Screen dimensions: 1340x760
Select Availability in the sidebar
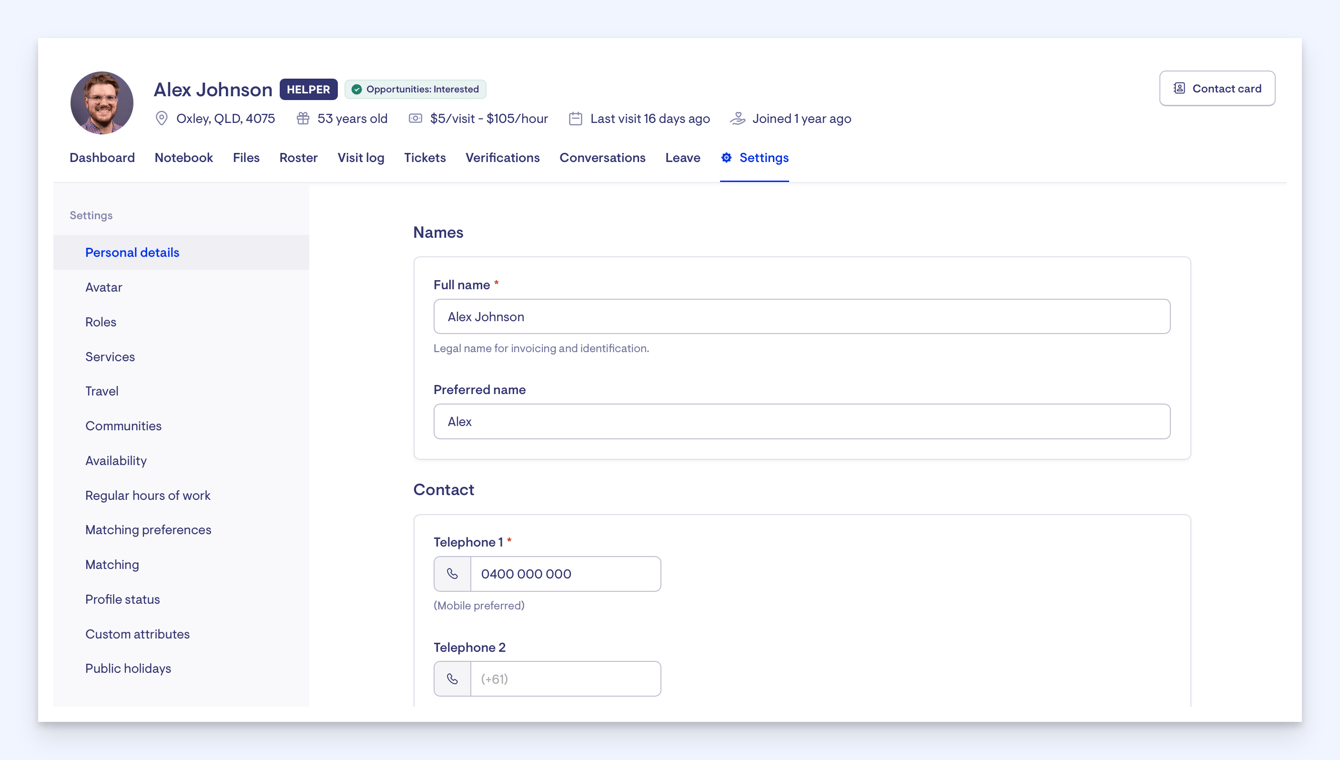(x=181, y=460)
